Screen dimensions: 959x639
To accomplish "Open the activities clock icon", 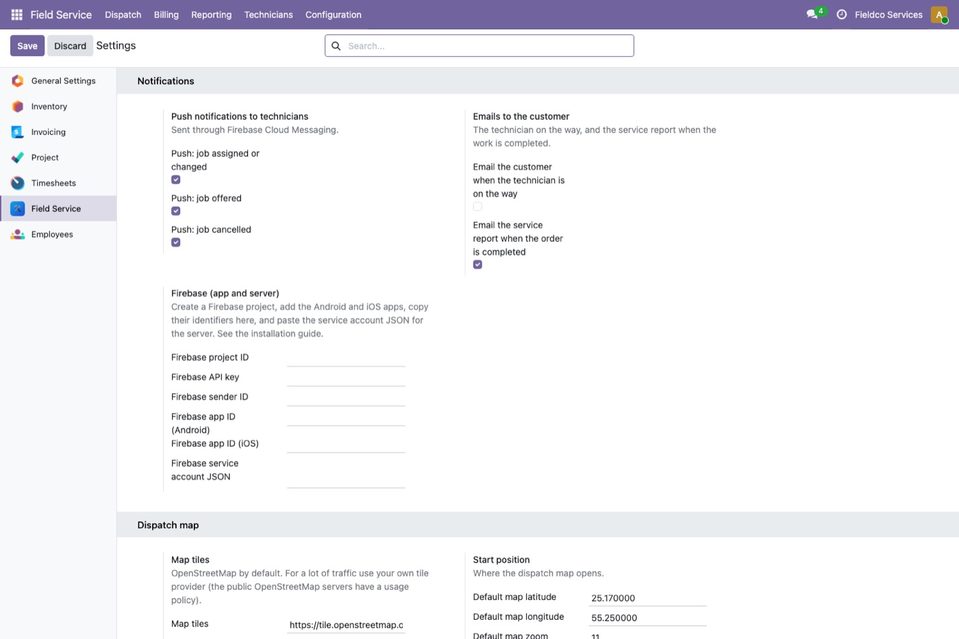I will pos(842,15).
